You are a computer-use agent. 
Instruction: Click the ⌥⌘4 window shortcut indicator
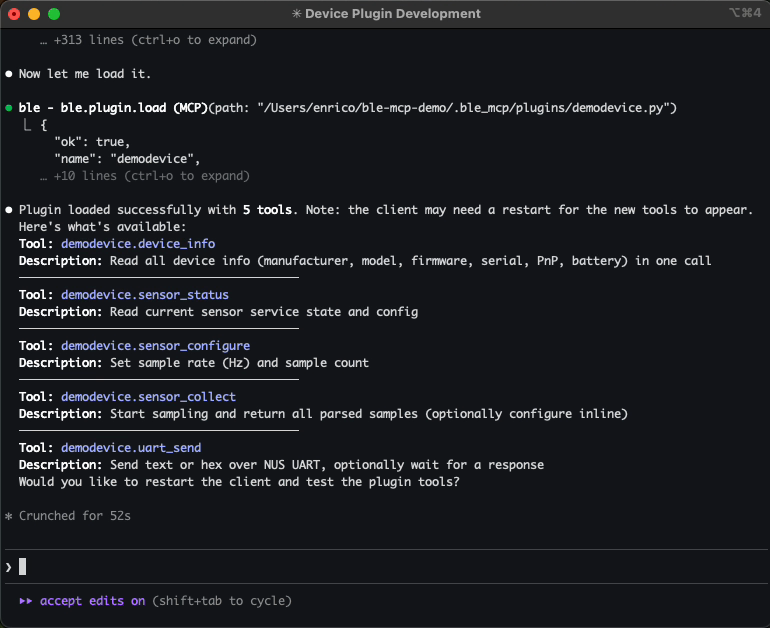click(x=745, y=14)
